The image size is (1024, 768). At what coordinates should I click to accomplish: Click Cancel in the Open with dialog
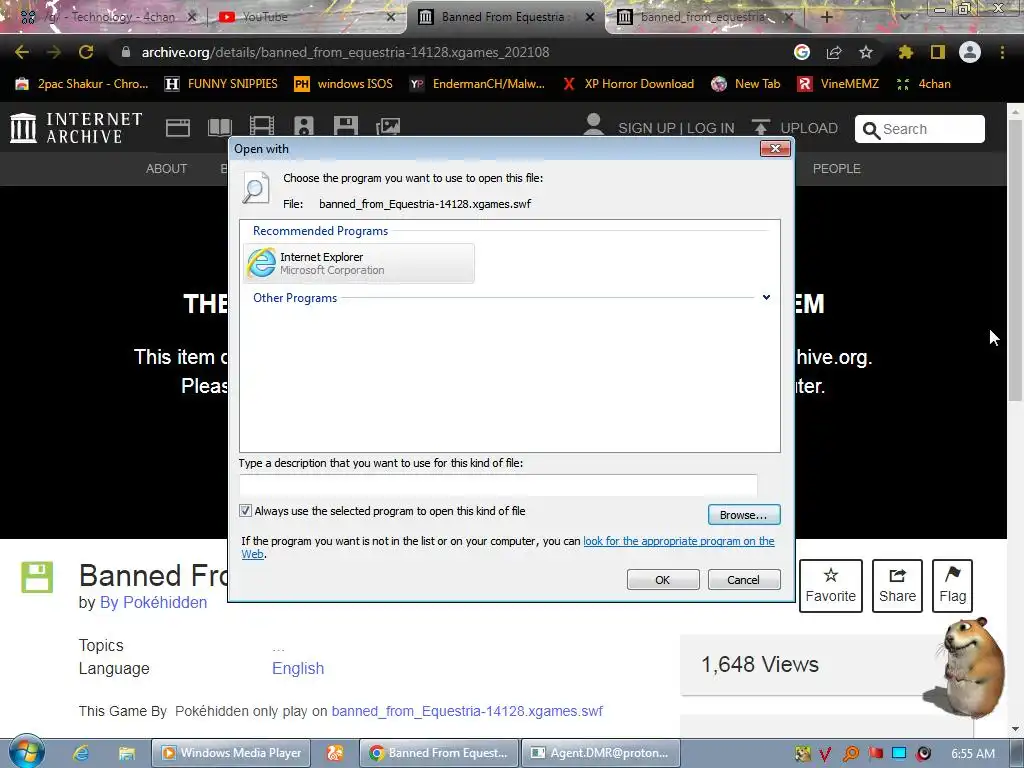tap(744, 579)
